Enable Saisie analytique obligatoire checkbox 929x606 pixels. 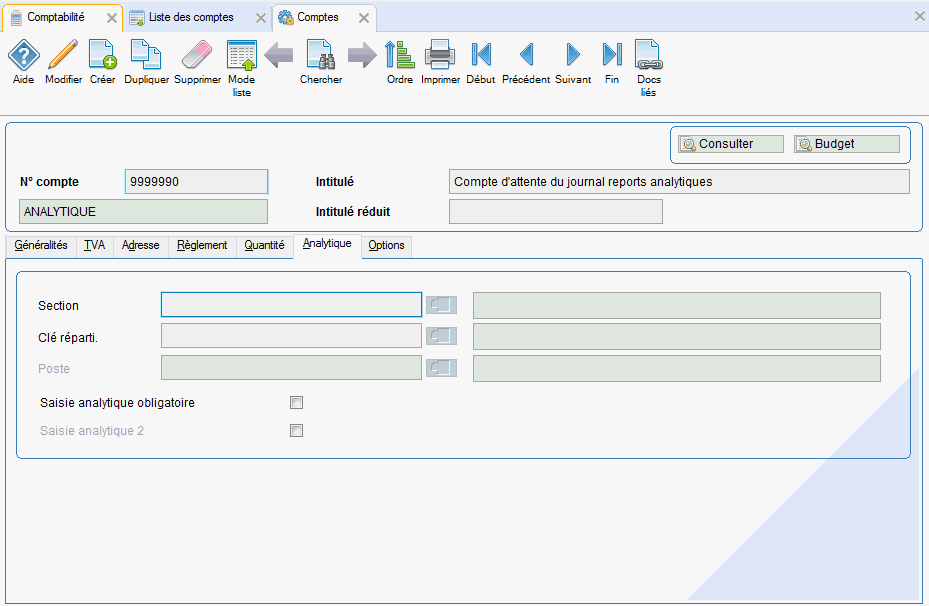[x=296, y=403]
